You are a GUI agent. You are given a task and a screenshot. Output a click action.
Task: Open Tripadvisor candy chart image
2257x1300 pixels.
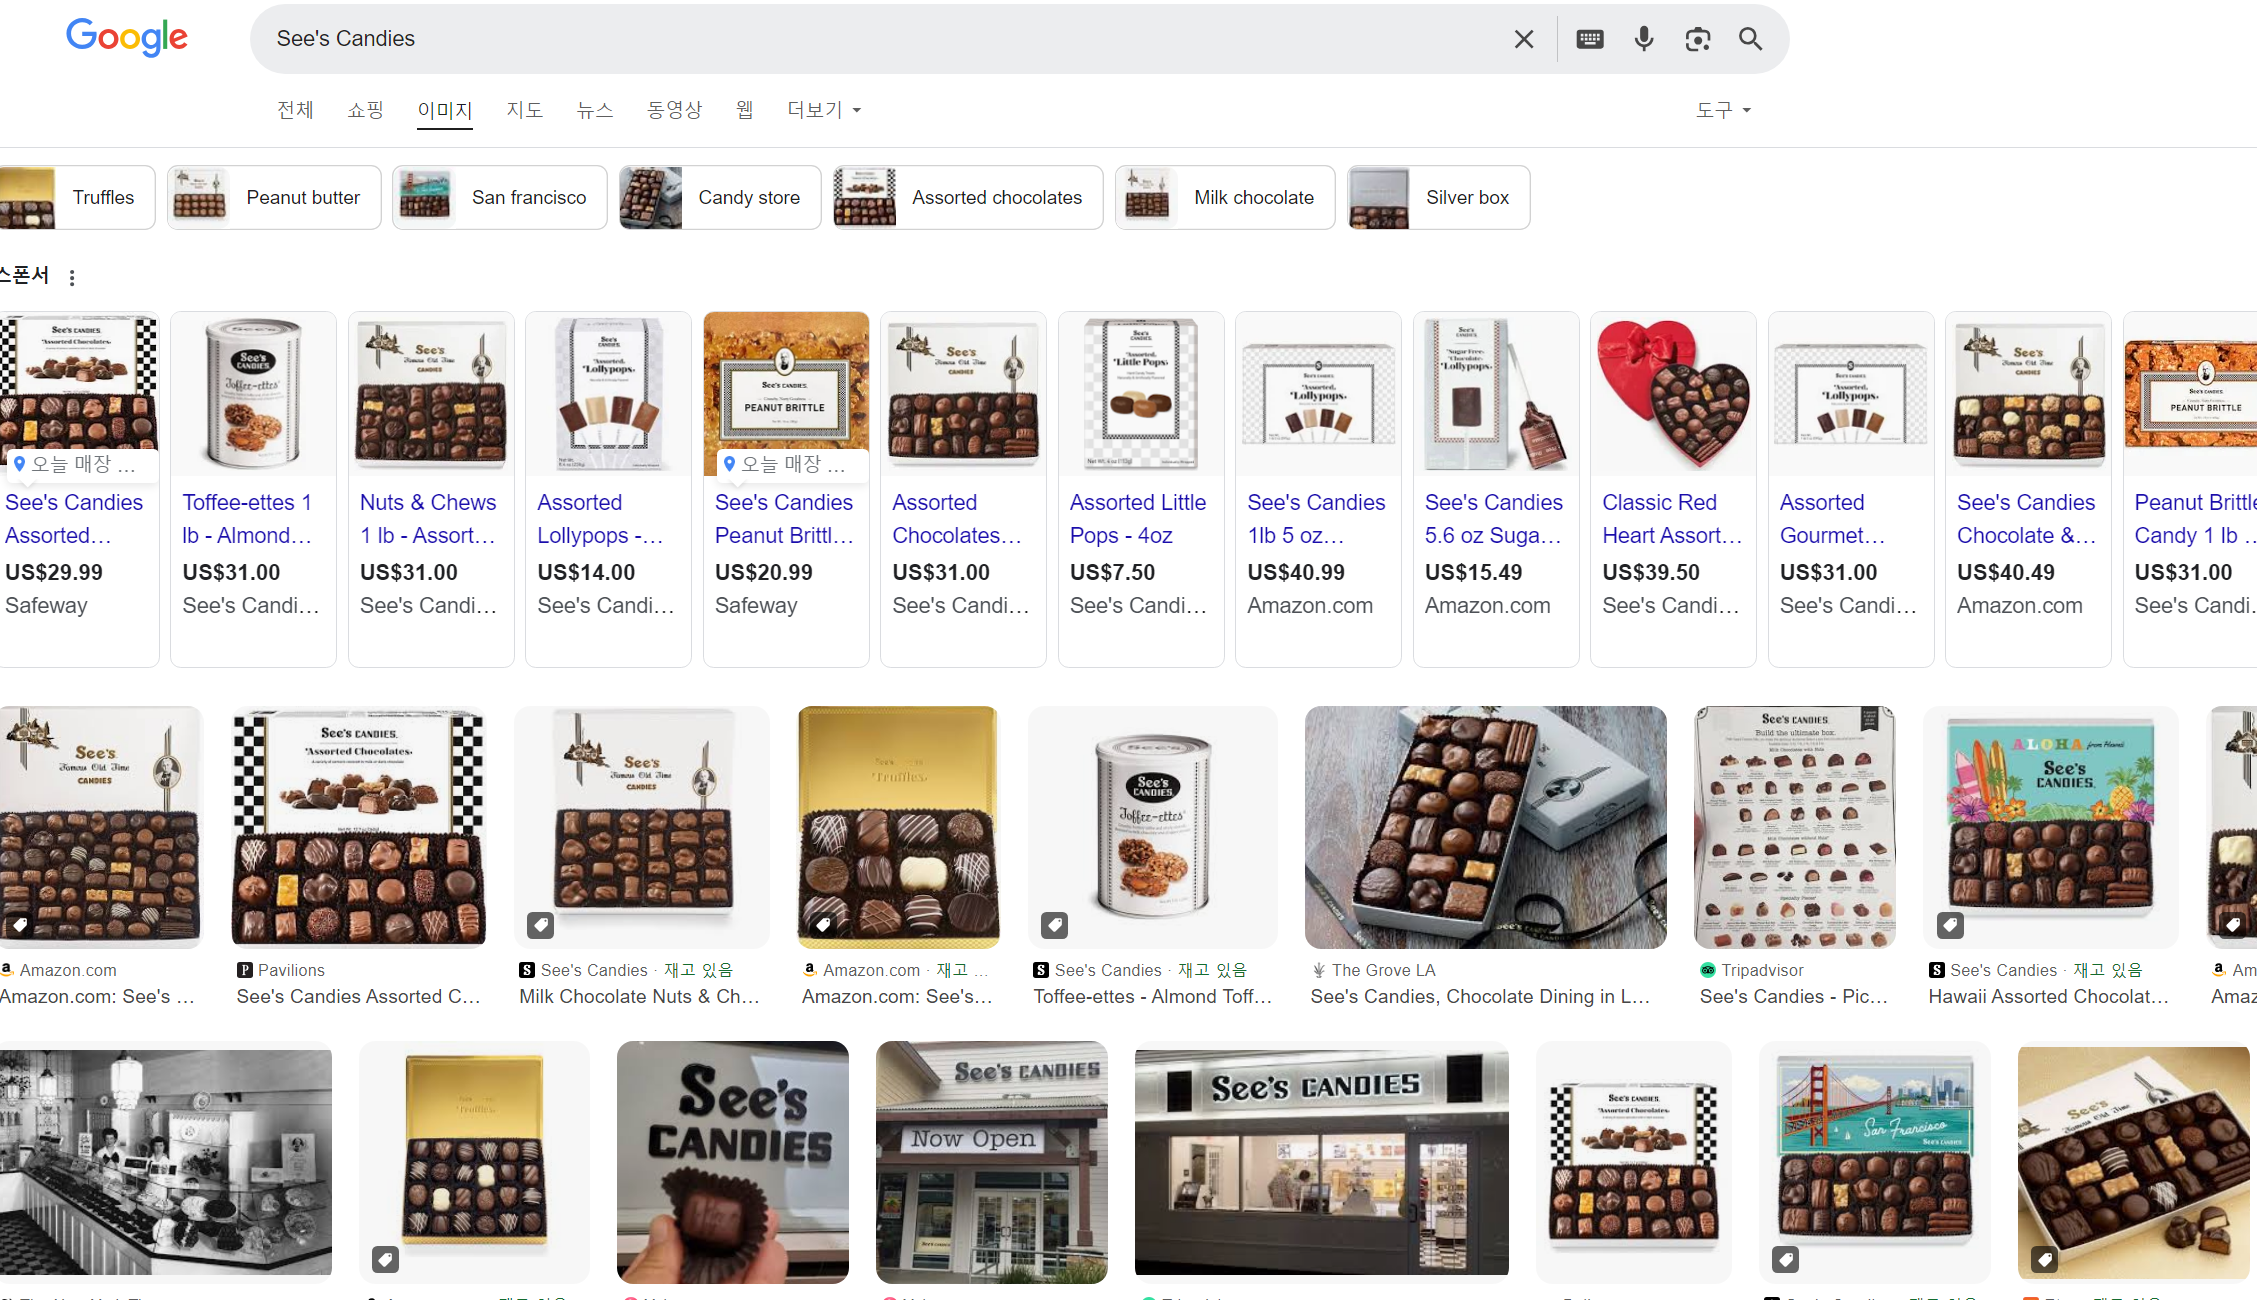click(x=1794, y=827)
